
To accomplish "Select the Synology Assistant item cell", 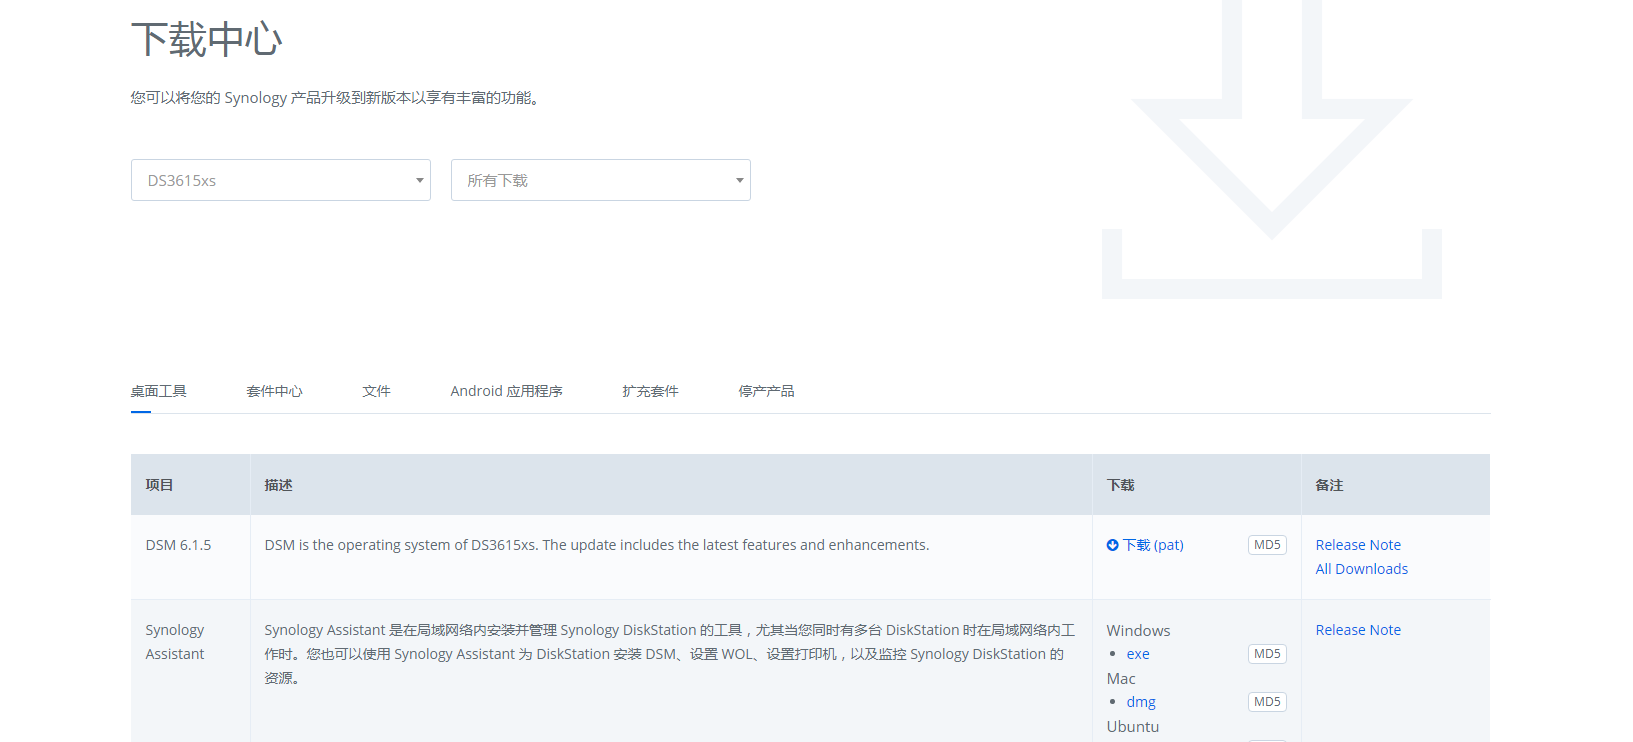I will tap(190, 671).
